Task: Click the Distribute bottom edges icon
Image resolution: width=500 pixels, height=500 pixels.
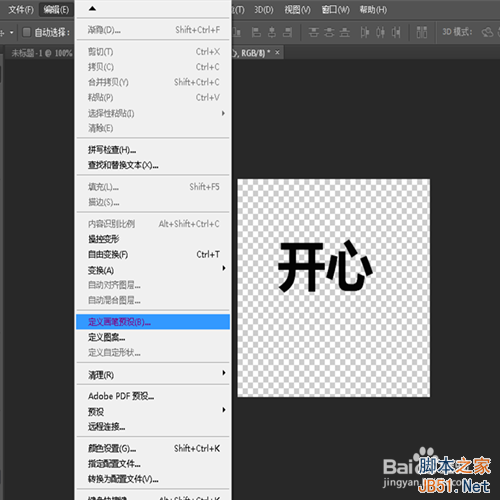Action: 345,32
